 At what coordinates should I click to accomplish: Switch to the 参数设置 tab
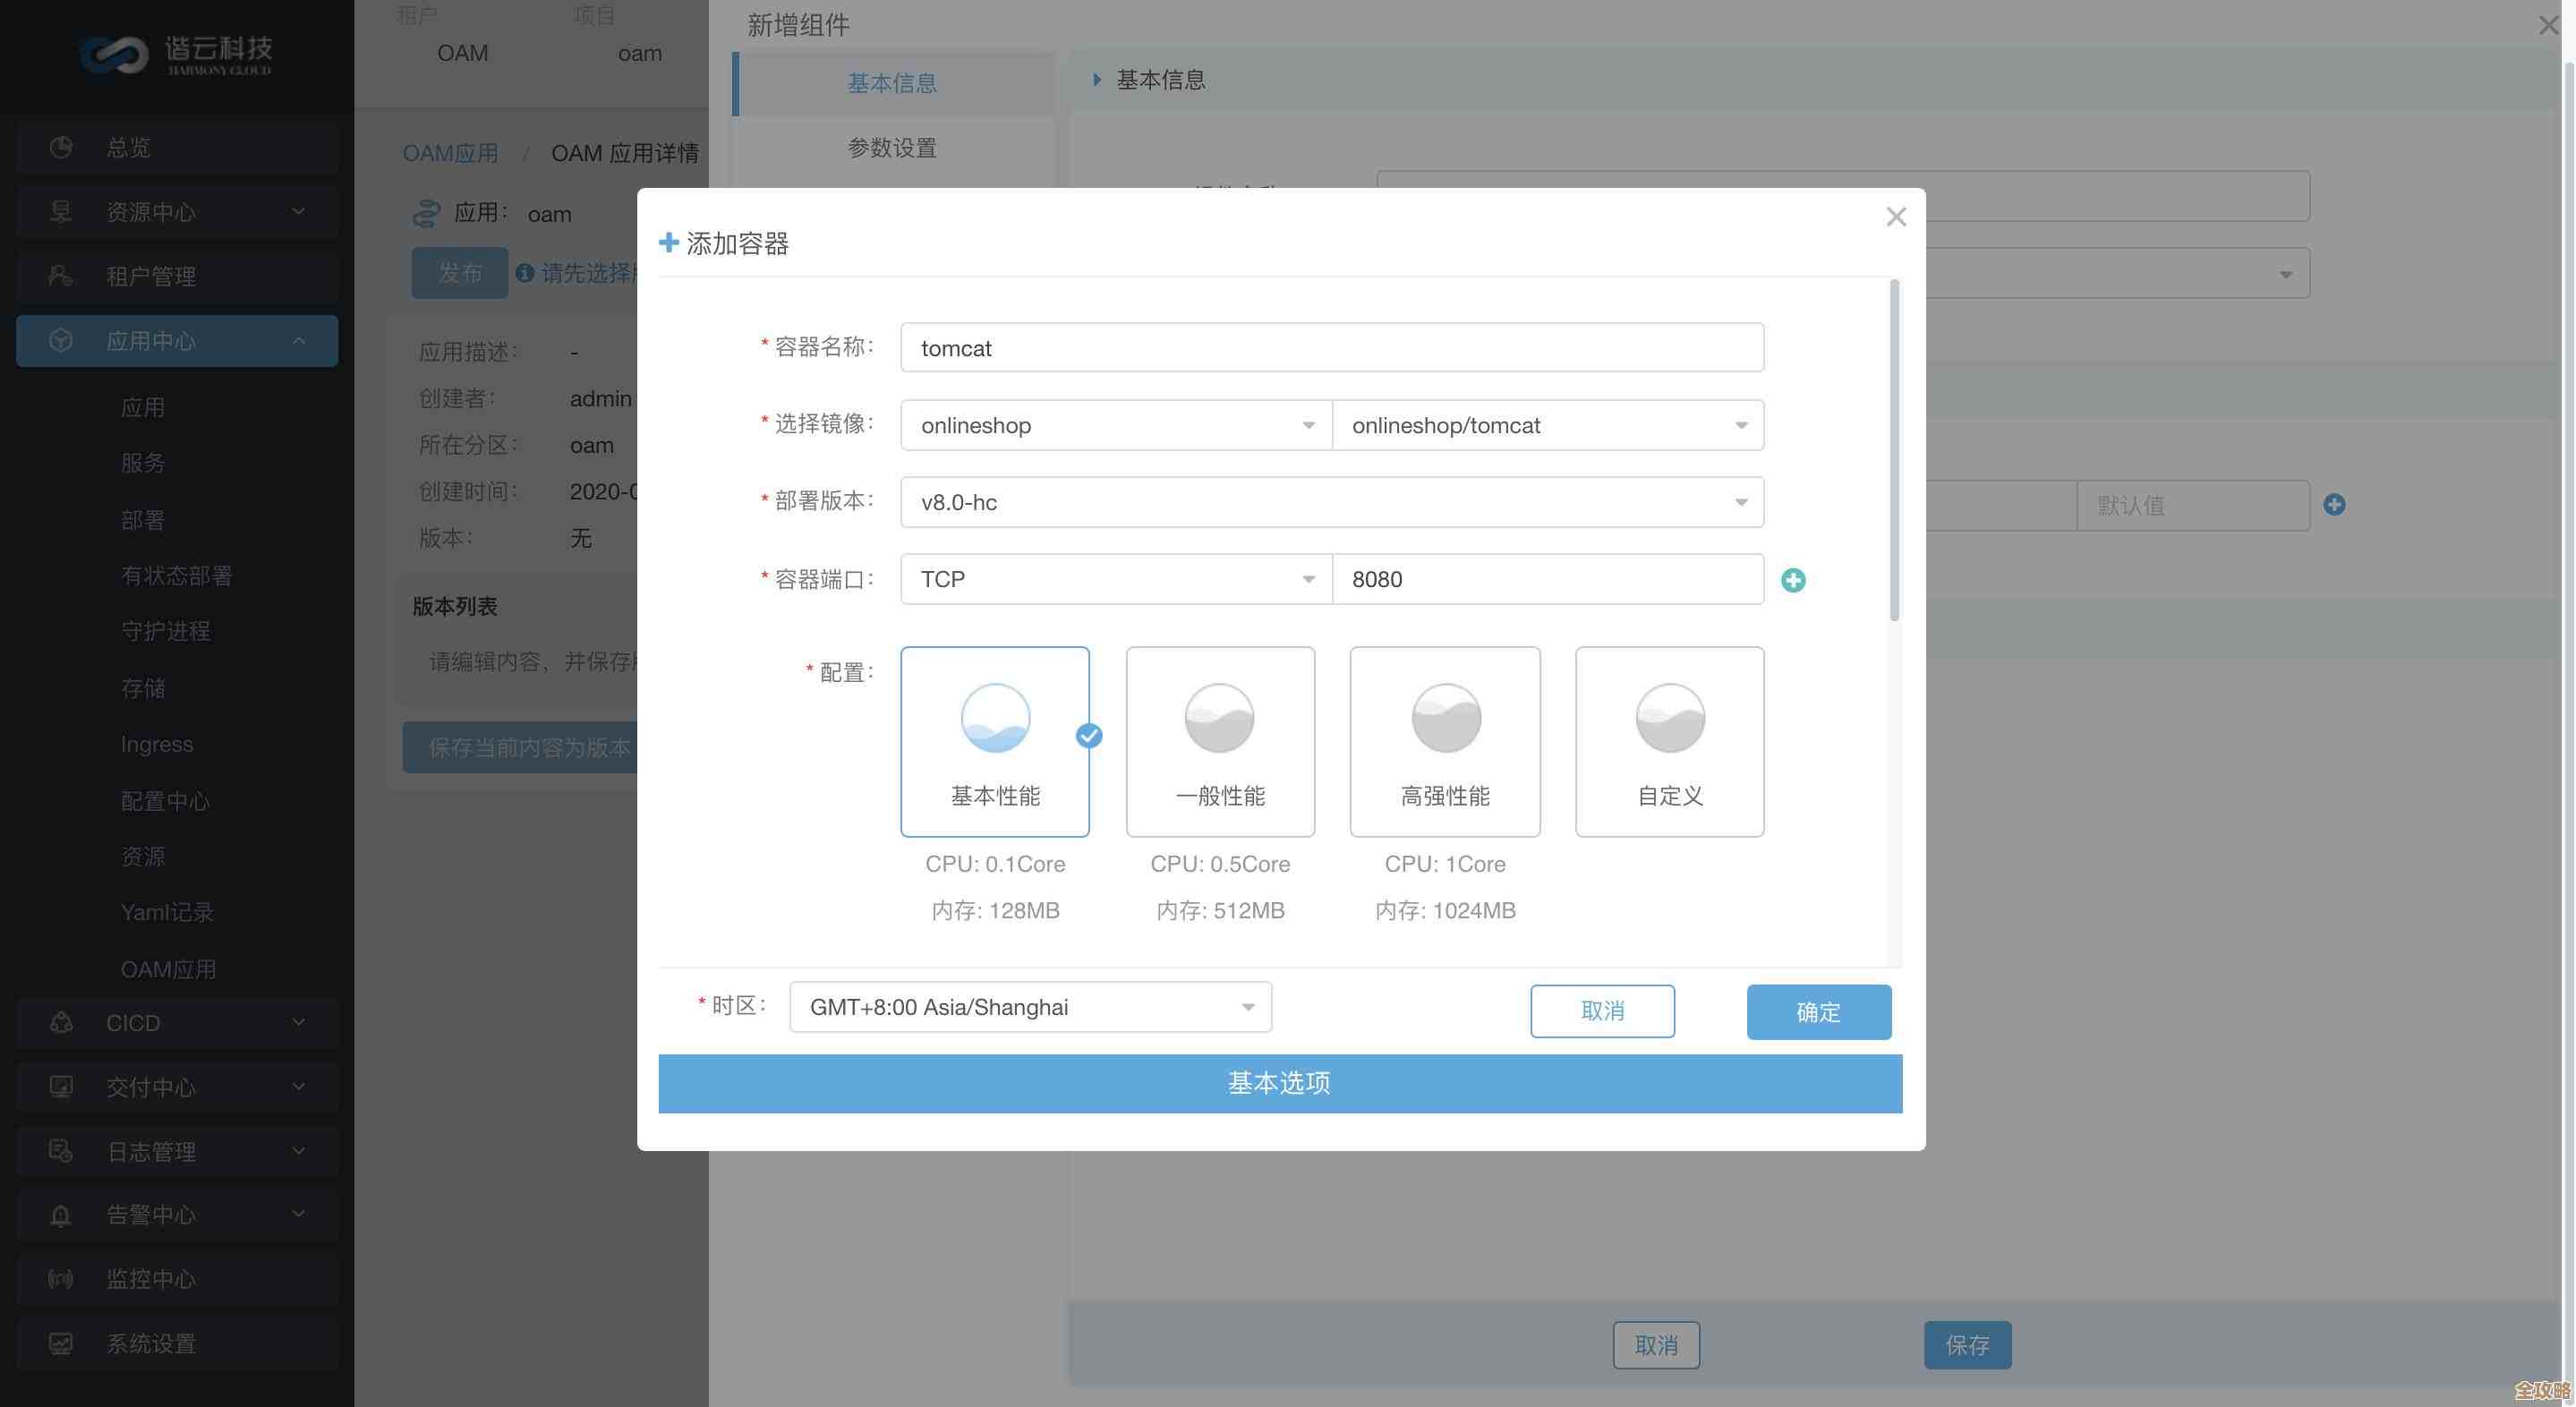891,148
